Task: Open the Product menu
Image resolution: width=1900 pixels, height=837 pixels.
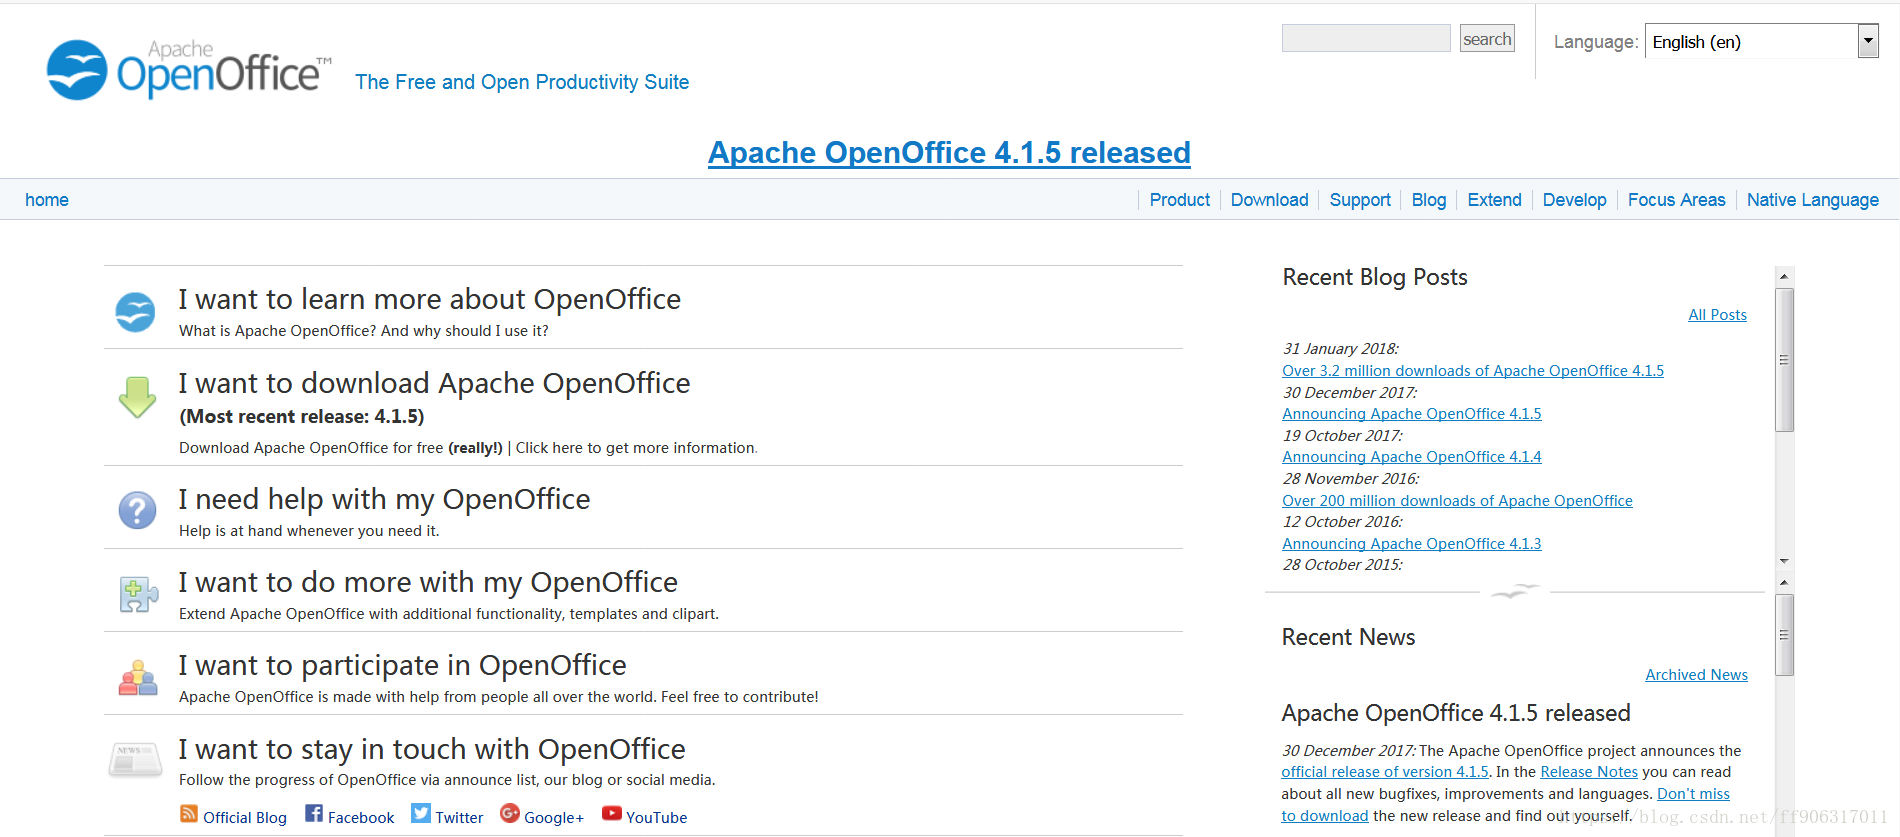Action: (1180, 200)
